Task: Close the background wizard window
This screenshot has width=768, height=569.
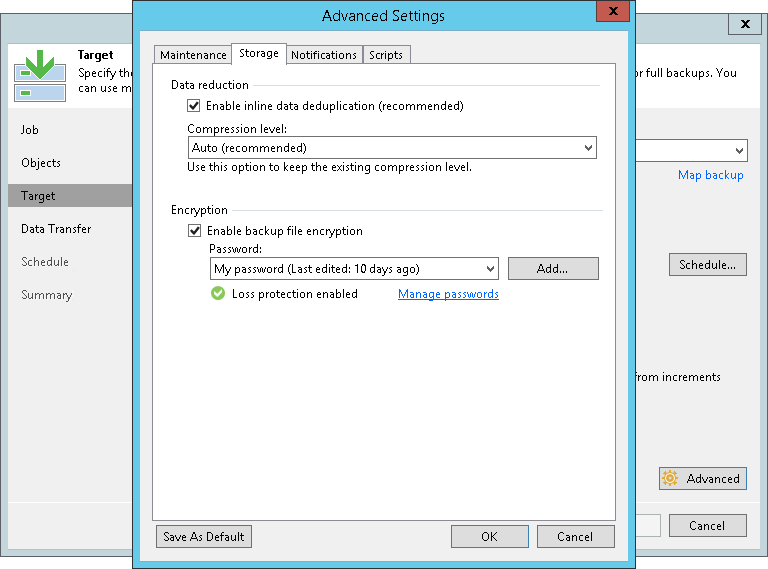Action: [x=745, y=24]
